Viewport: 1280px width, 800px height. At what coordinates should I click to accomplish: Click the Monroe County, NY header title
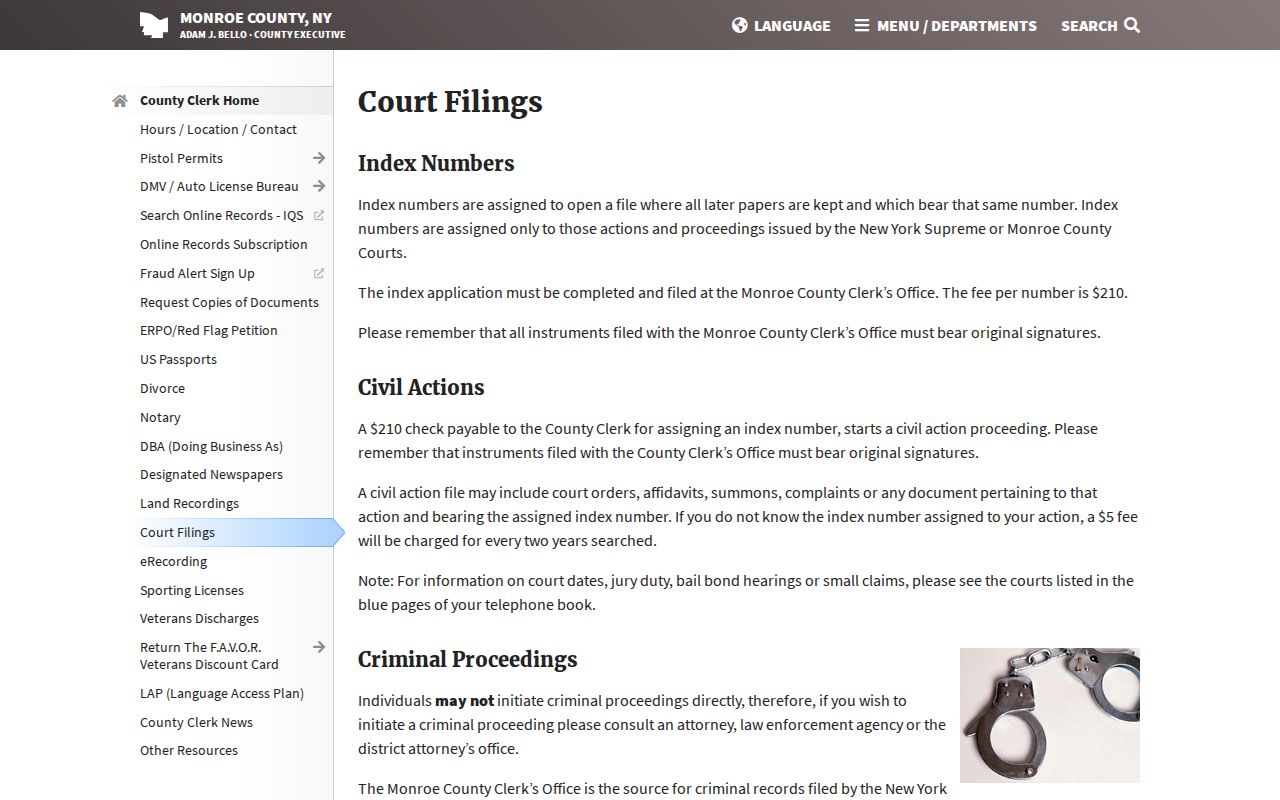click(256, 18)
